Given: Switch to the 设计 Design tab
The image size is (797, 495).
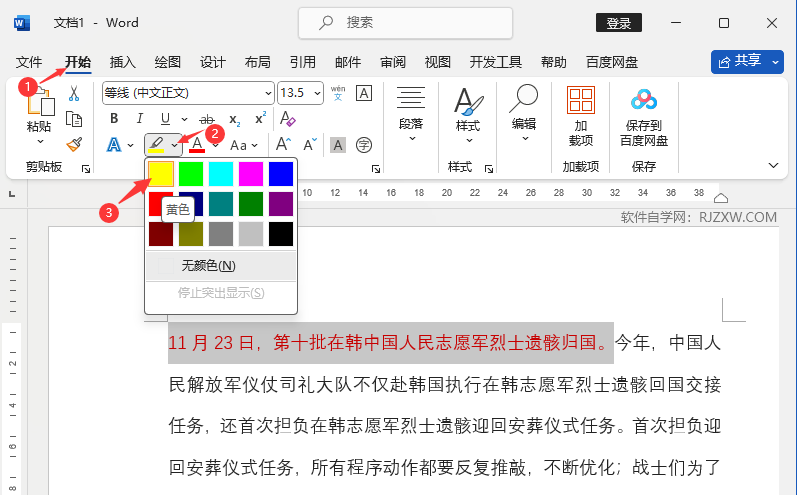Looking at the screenshot, I should pyautogui.click(x=213, y=63).
